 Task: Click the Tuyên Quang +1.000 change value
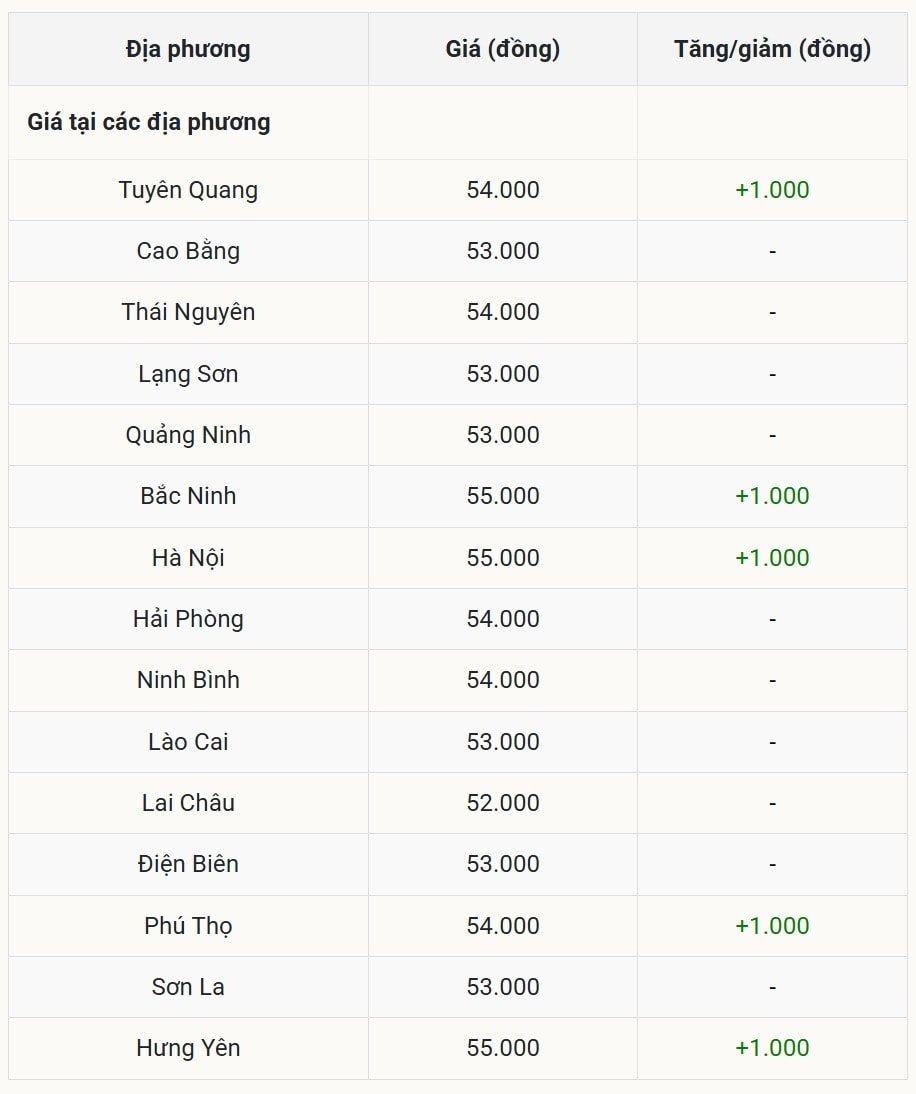point(772,190)
